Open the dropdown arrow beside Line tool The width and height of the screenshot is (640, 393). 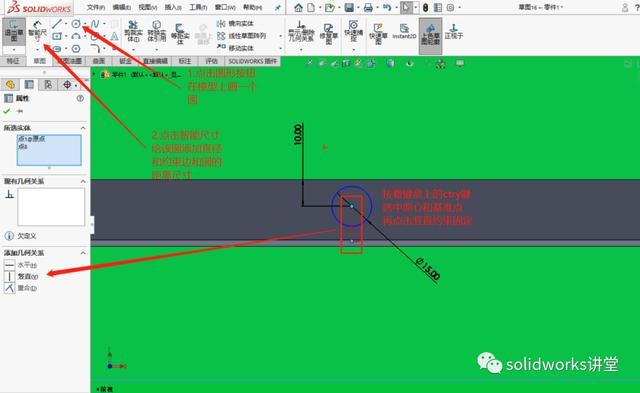click(x=66, y=24)
